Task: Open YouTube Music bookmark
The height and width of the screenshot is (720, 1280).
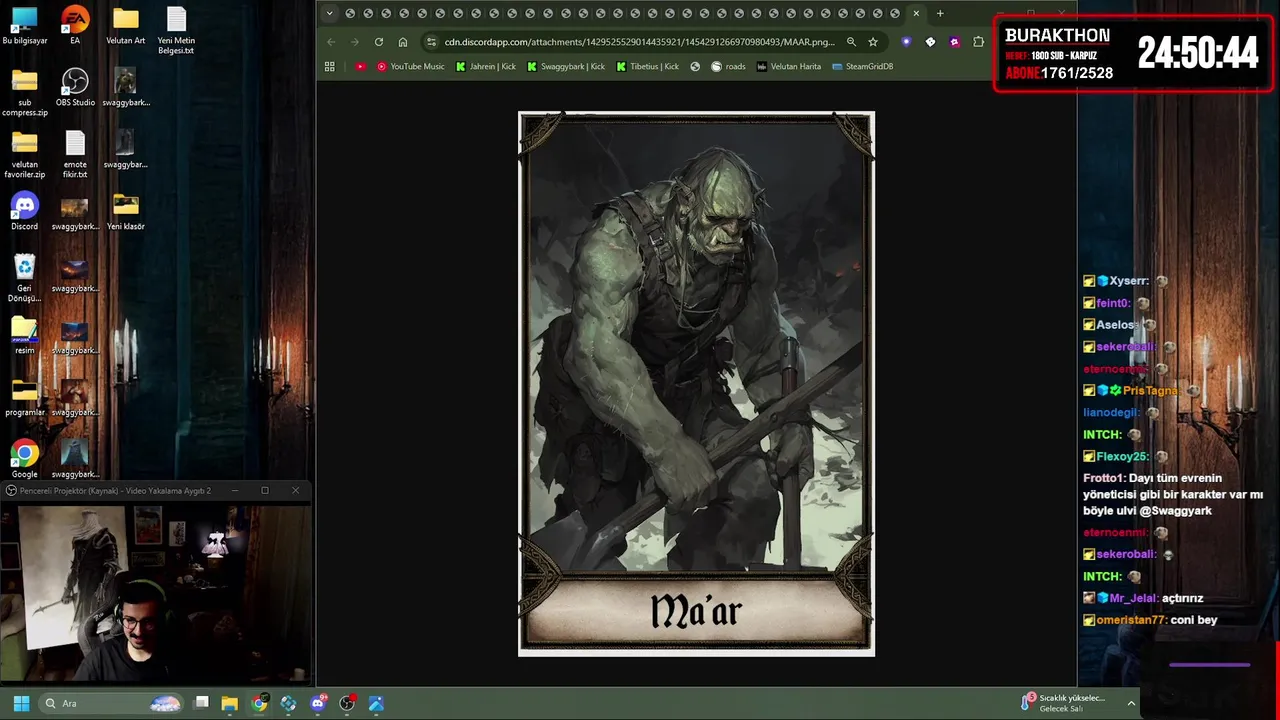Action: (411, 66)
